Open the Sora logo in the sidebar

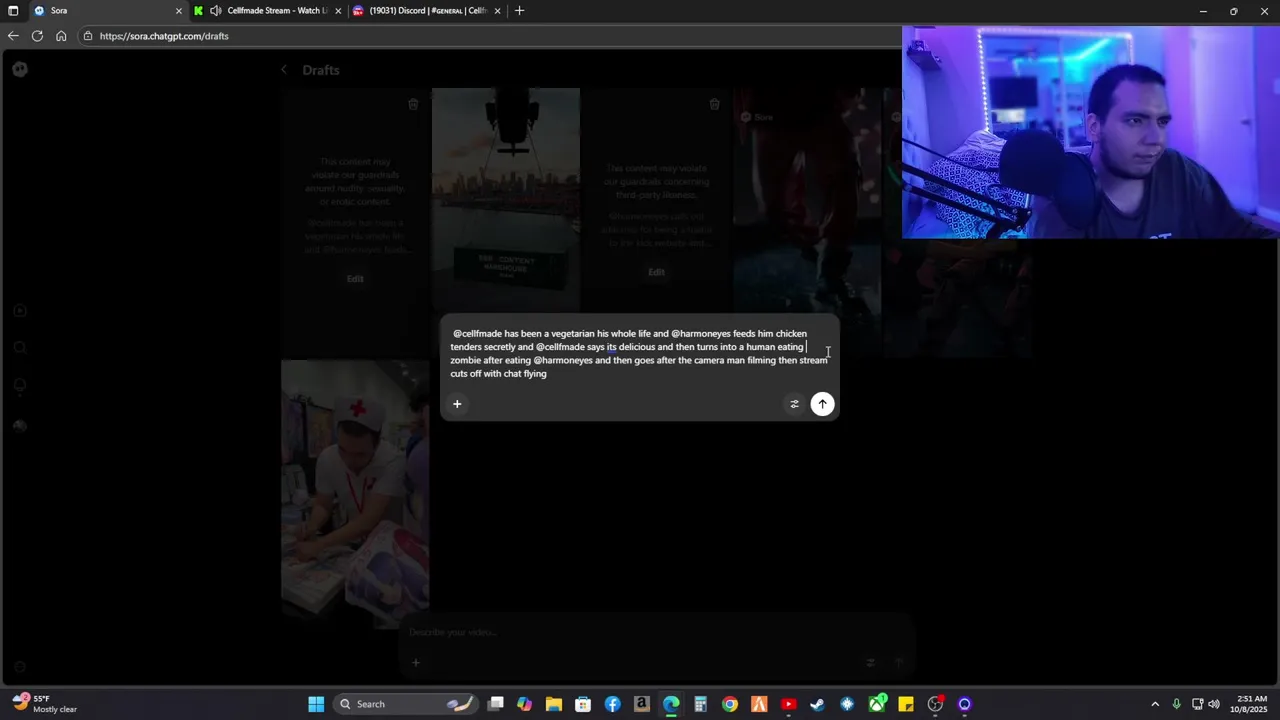tap(19, 69)
